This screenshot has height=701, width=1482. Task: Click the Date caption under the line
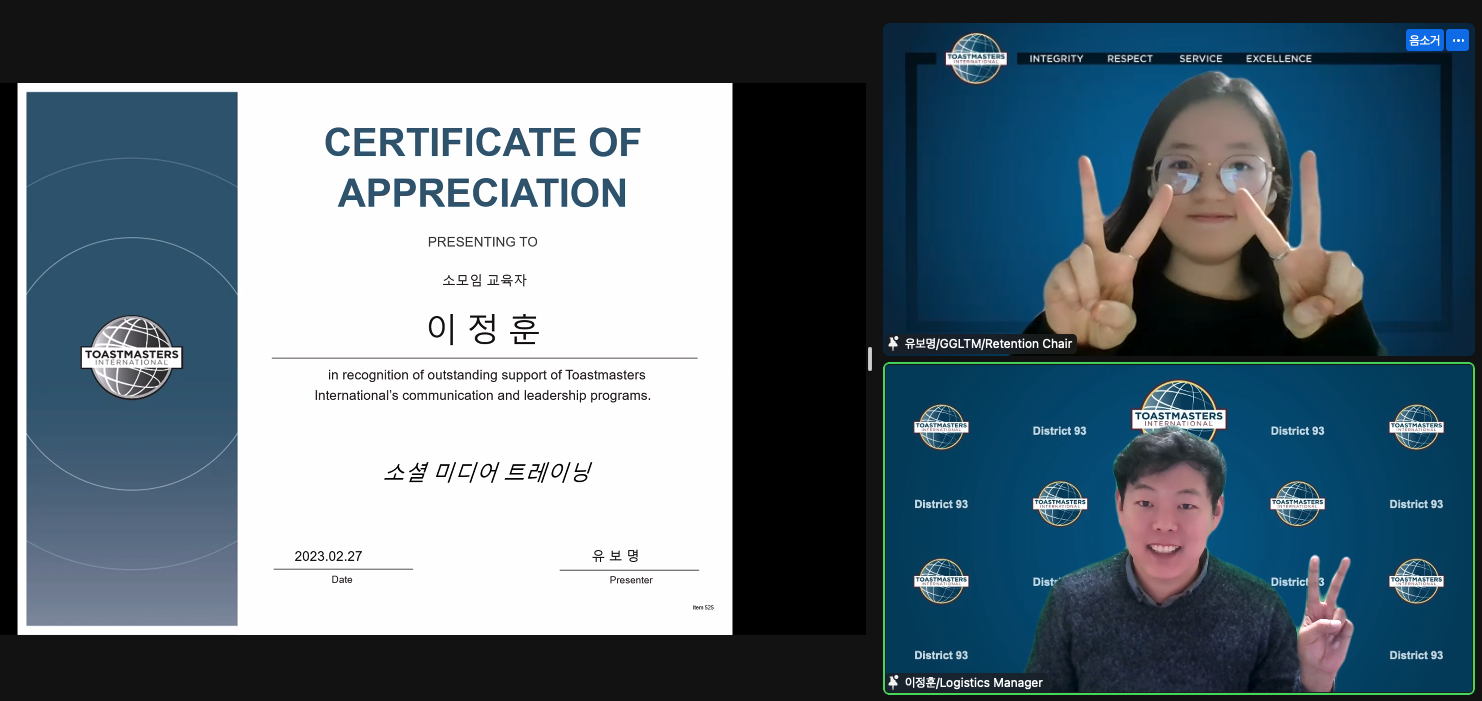(342, 580)
